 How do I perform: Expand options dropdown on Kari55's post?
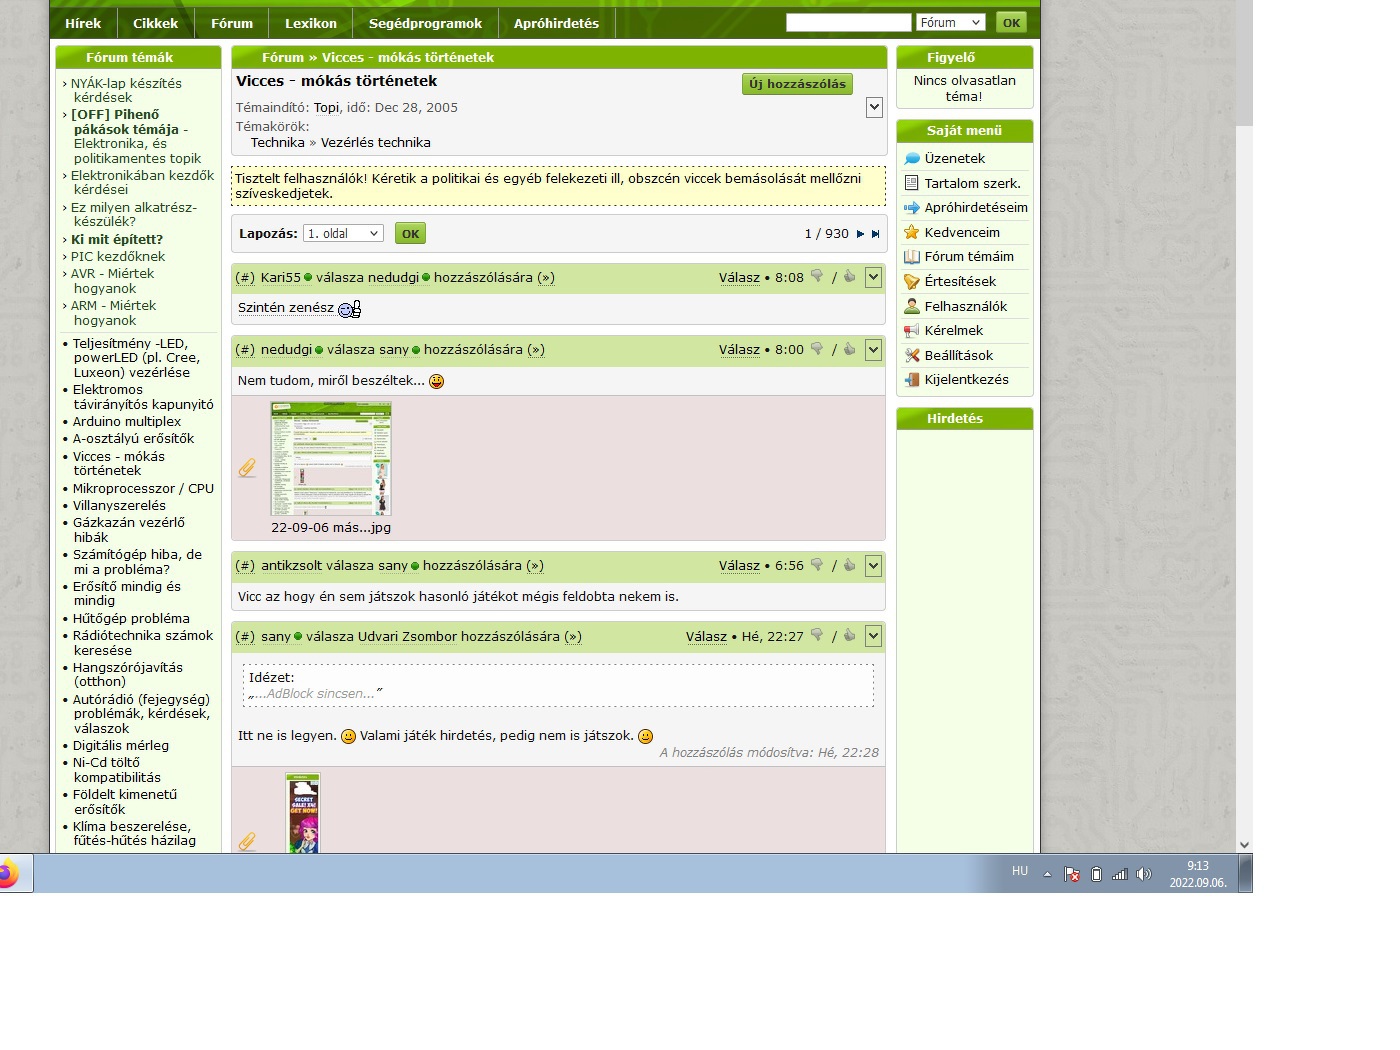point(873,277)
